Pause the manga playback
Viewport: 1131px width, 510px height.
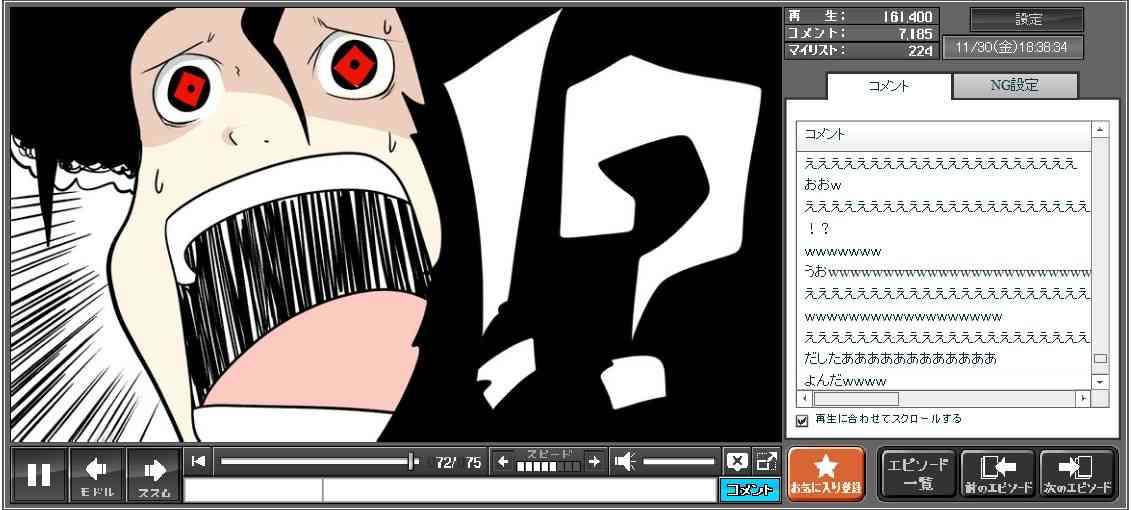39,474
